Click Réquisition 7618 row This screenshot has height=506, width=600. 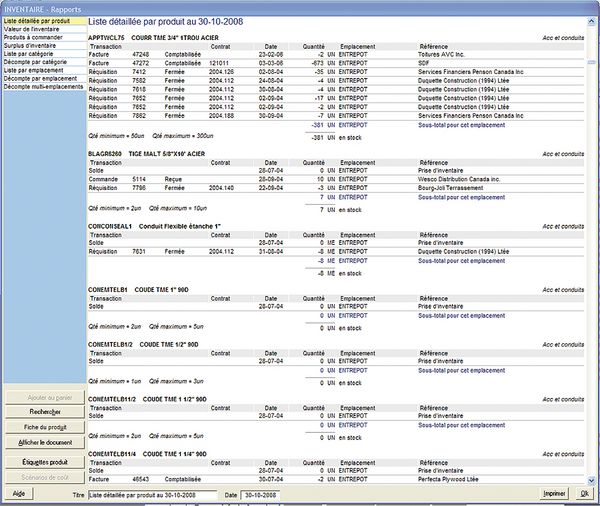(336, 90)
